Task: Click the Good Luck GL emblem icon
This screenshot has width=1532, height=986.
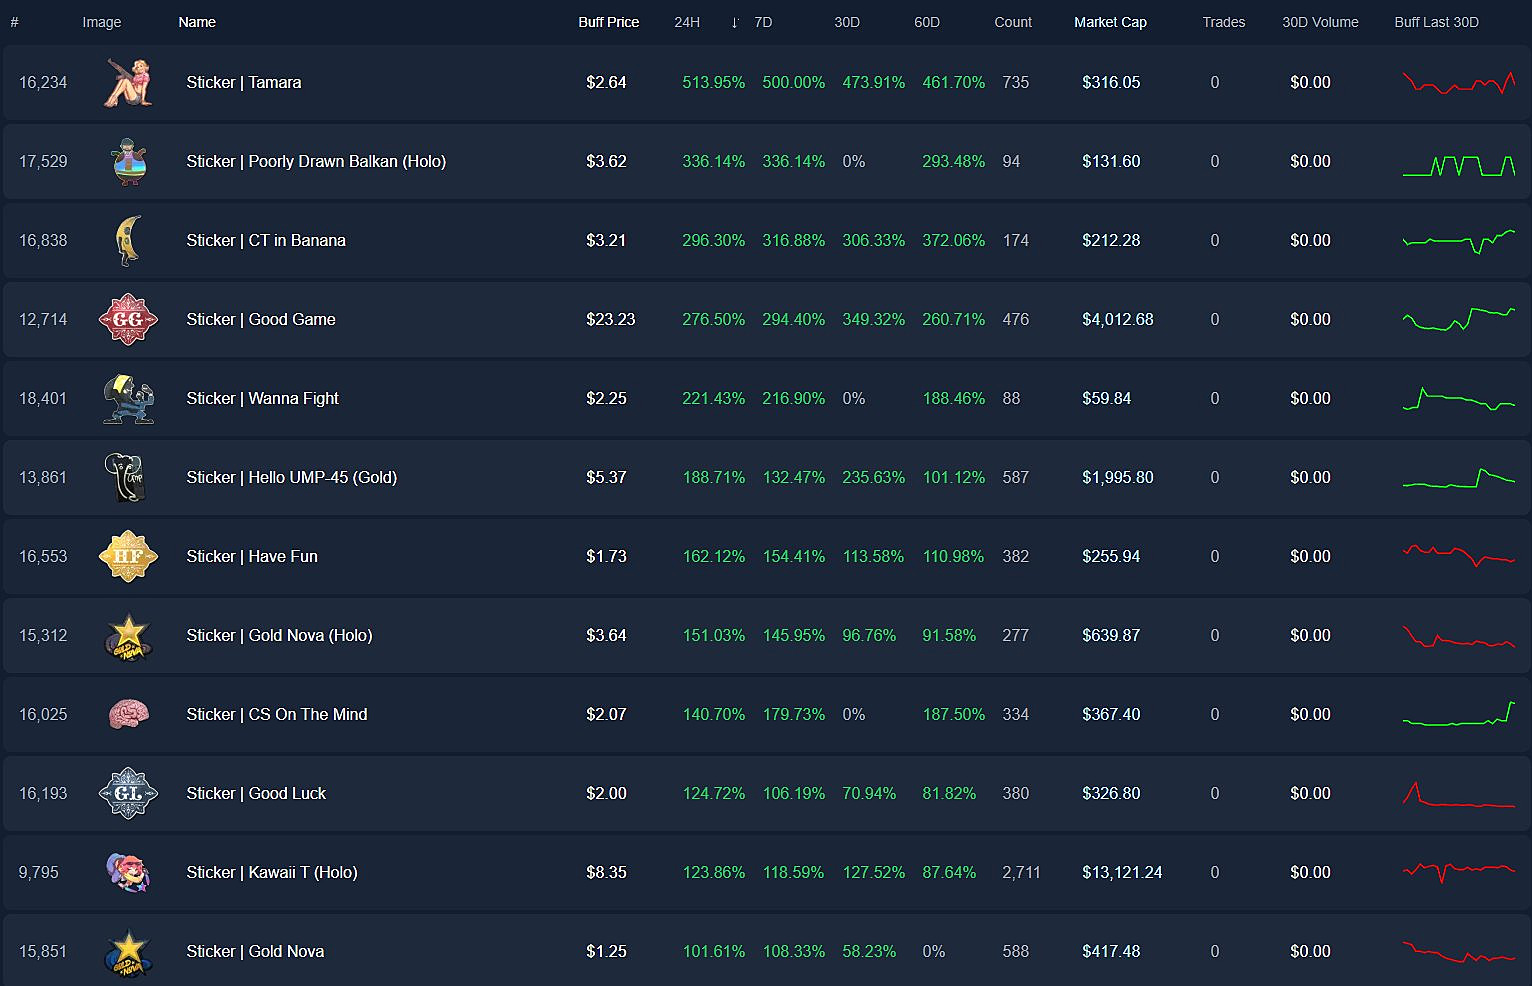Action: click(128, 793)
